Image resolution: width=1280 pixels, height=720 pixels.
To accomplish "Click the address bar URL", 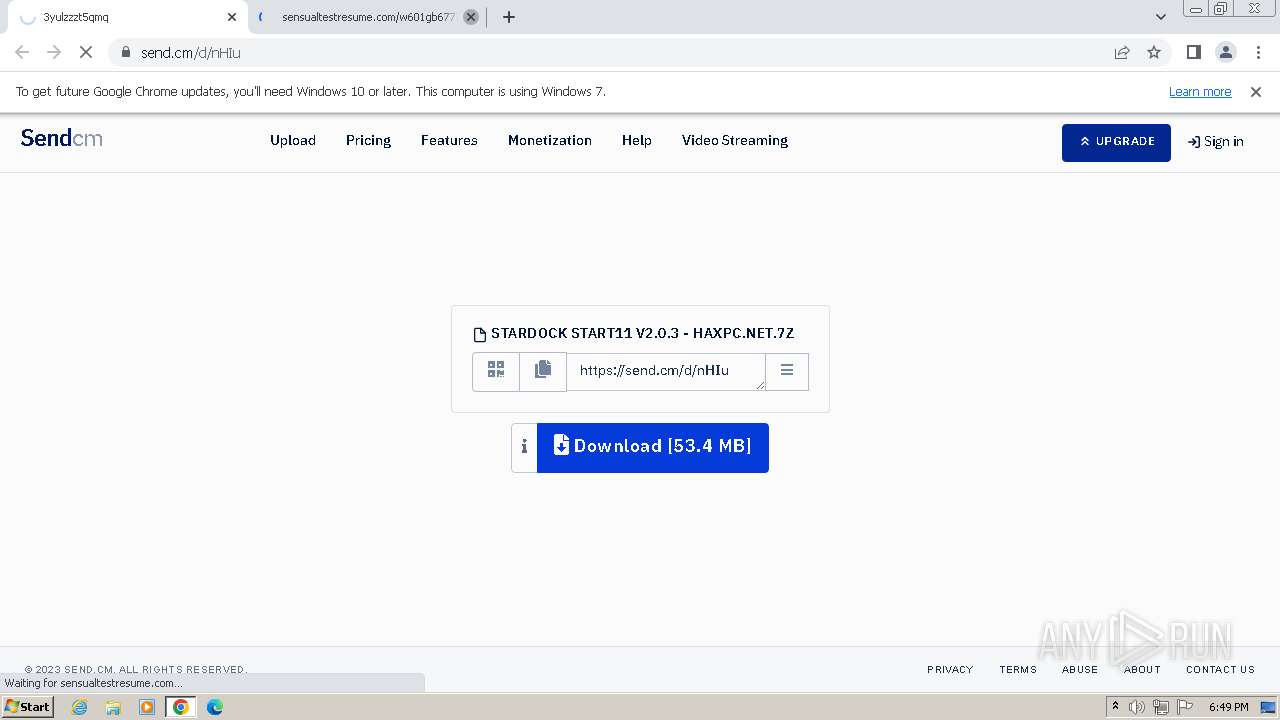I will 191,53.
